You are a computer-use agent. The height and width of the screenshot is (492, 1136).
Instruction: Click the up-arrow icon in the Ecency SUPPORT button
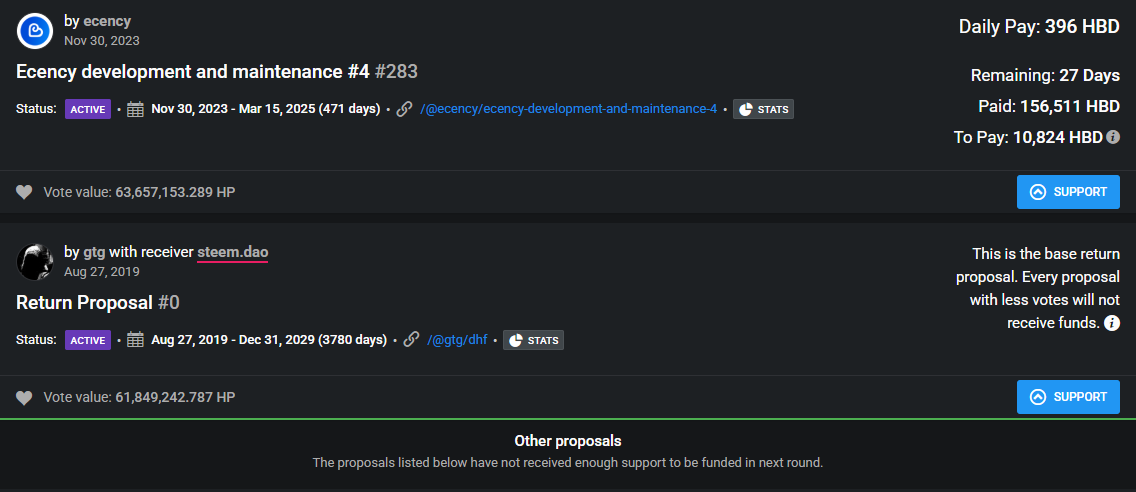pos(1037,192)
